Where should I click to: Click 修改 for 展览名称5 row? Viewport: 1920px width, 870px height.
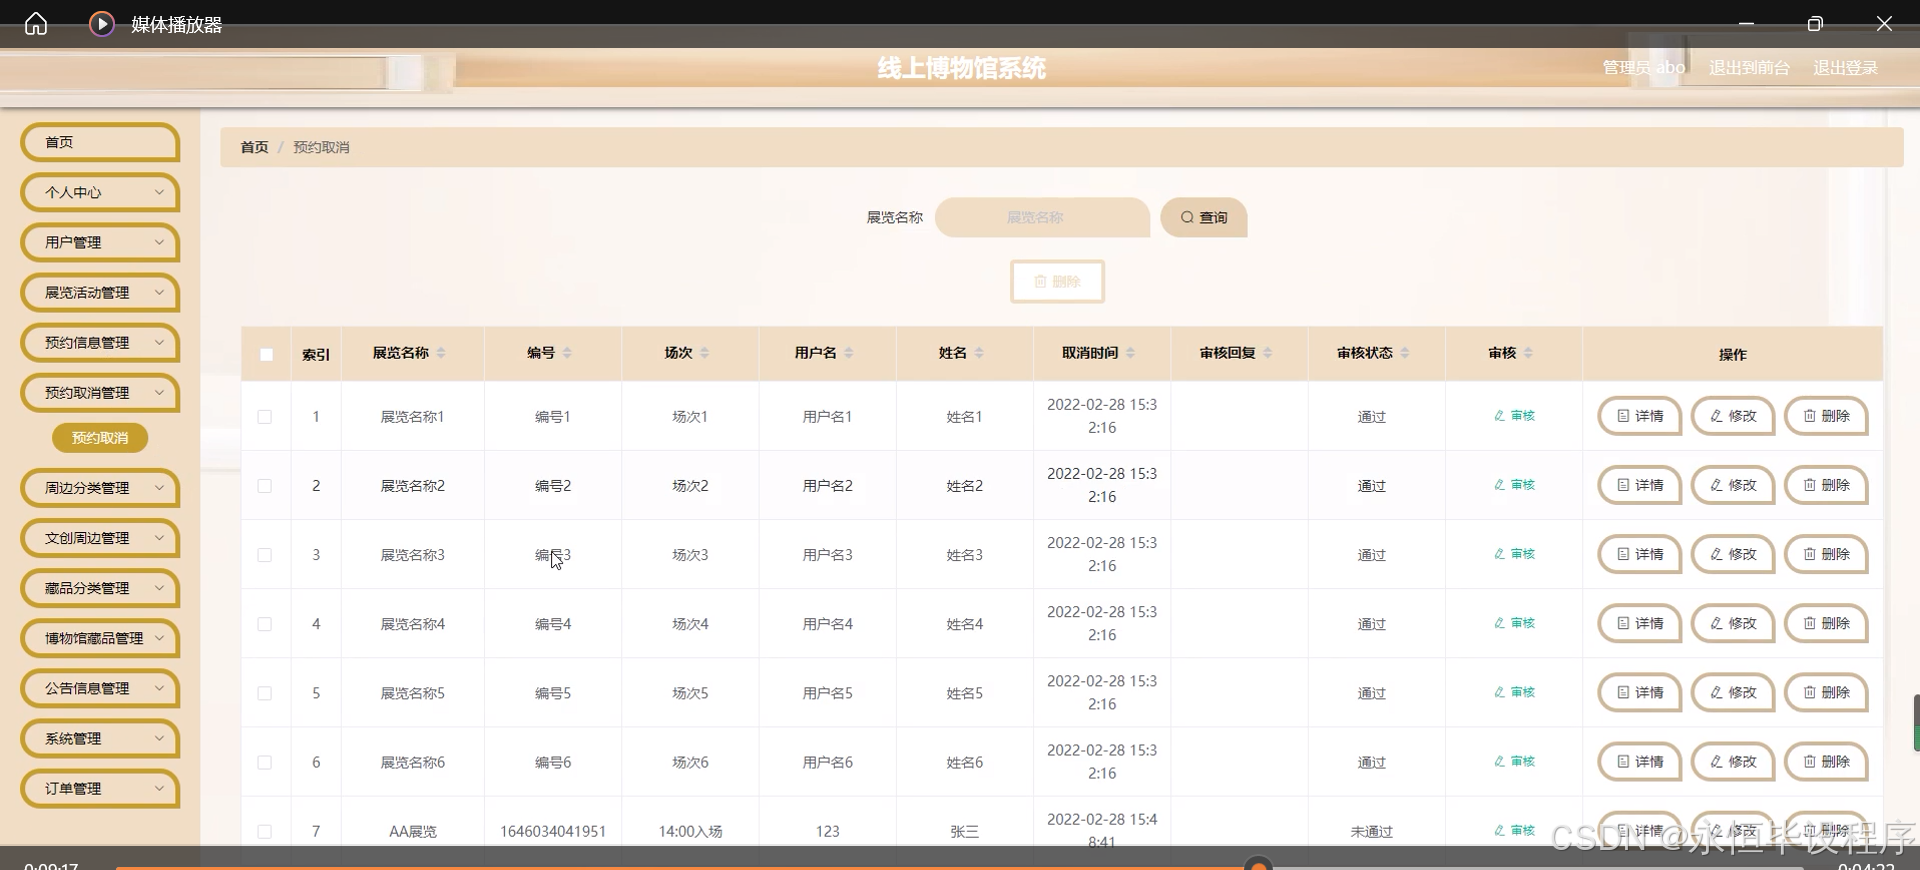click(x=1733, y=692)
